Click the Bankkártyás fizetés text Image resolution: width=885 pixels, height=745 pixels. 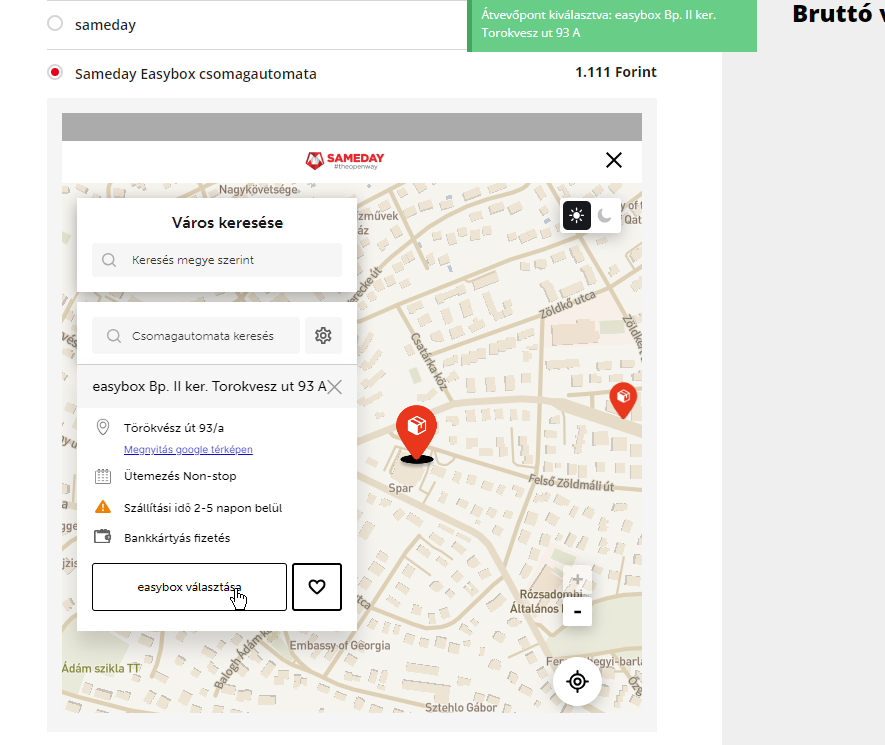click(177, 538)
